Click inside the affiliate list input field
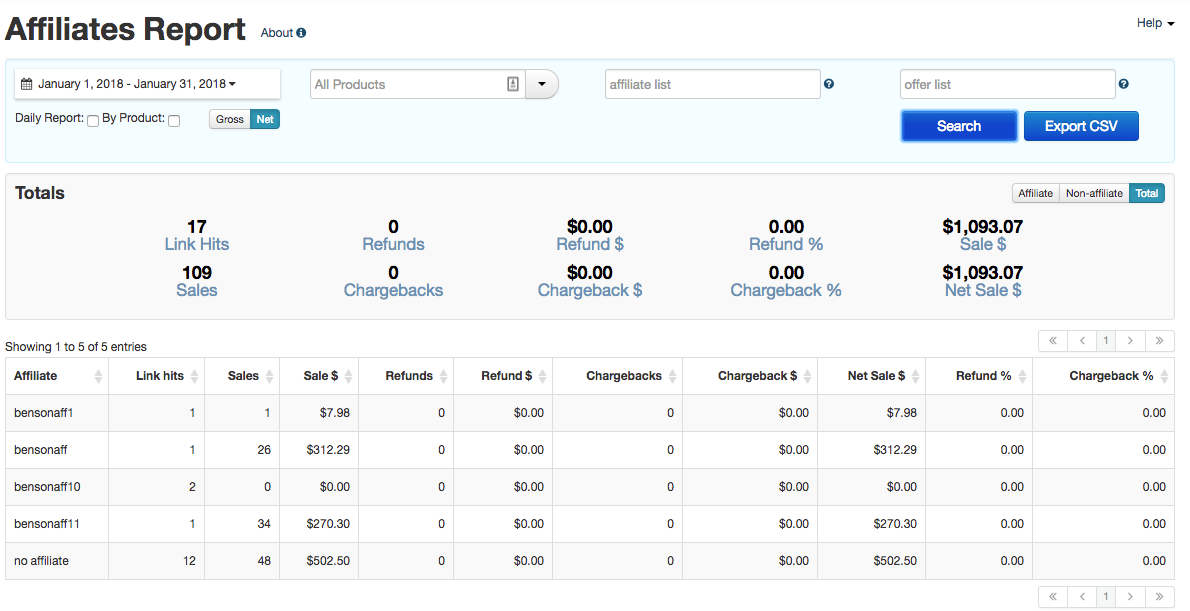The height and width of the screenshot is (611, 1190). [x=712, y=84]
